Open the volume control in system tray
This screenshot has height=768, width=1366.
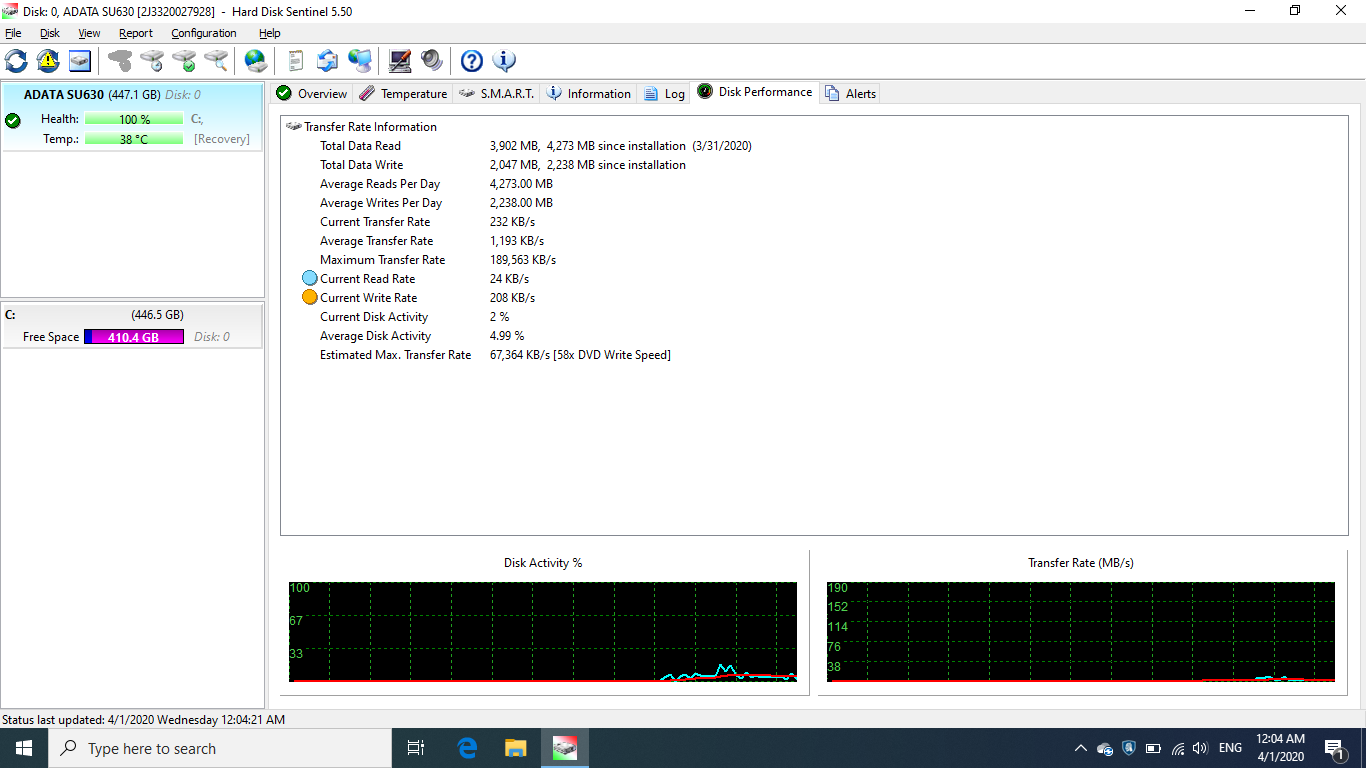(x=1200, y=748)
